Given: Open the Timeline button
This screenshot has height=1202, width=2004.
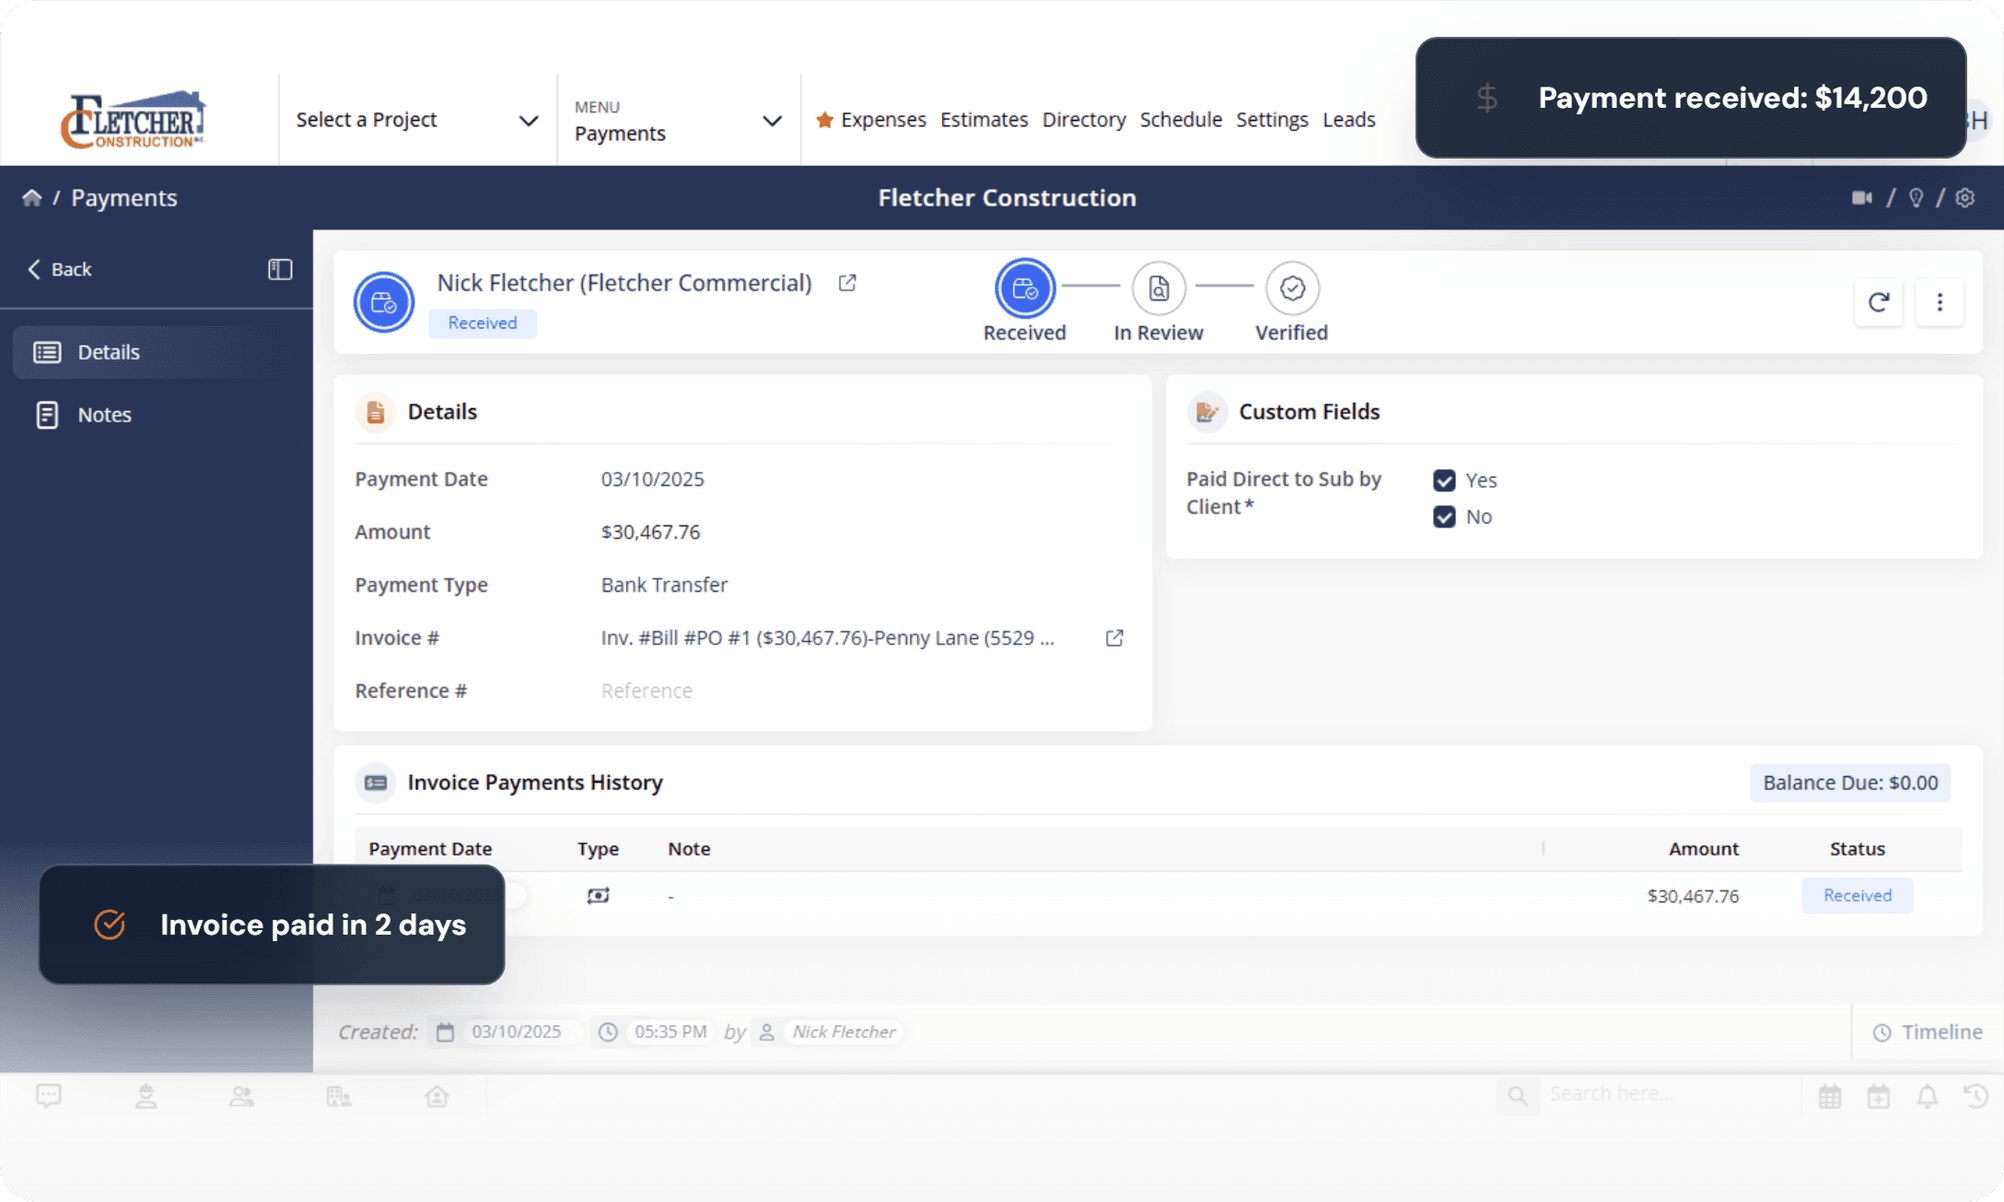Looking at the screenshot, I should [x=1927, y=1032].
